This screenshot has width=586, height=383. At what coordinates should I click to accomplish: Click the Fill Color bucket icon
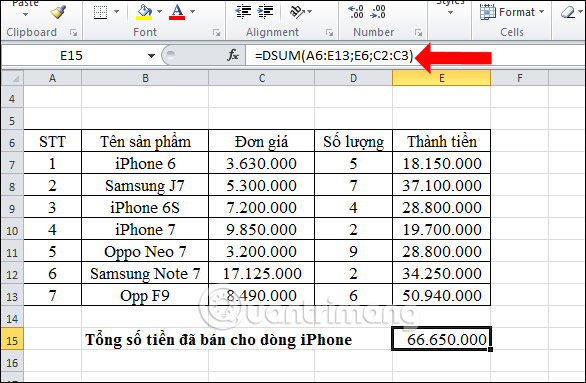tap(144, 12)
